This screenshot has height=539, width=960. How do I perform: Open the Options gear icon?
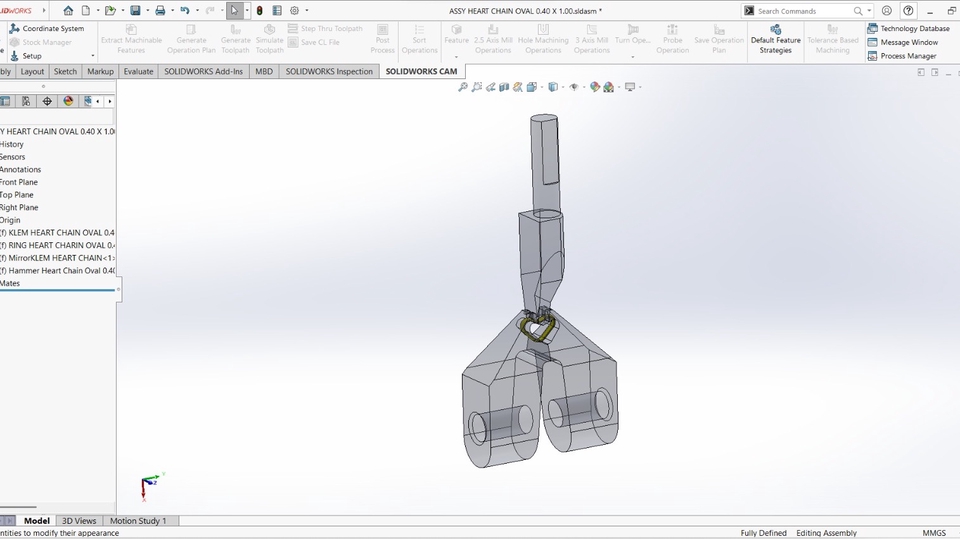(x=294, y=10)
